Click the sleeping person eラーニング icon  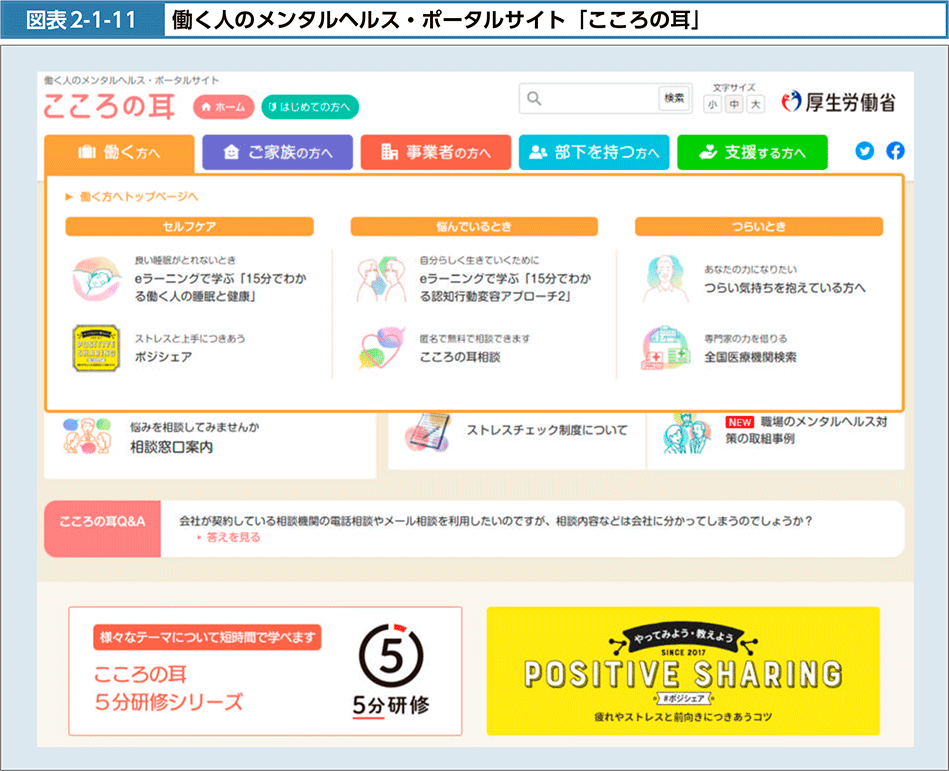(96, 280)
